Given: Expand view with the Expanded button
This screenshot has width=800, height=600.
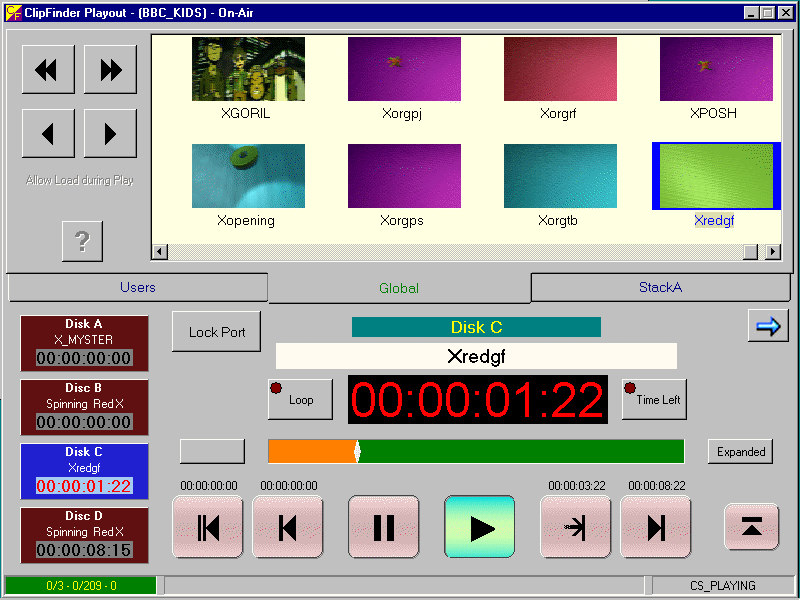Looking at the screenshot, I should coord(740,452).
